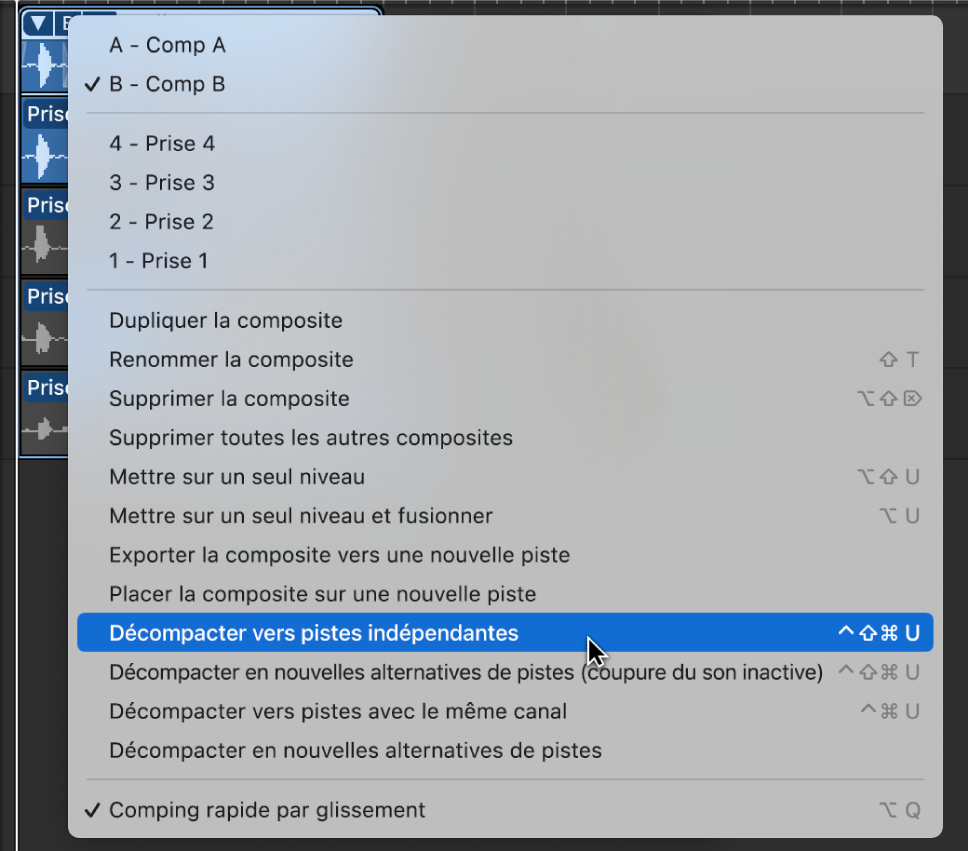Select take "4 - Prise 4"

point(162,143)
